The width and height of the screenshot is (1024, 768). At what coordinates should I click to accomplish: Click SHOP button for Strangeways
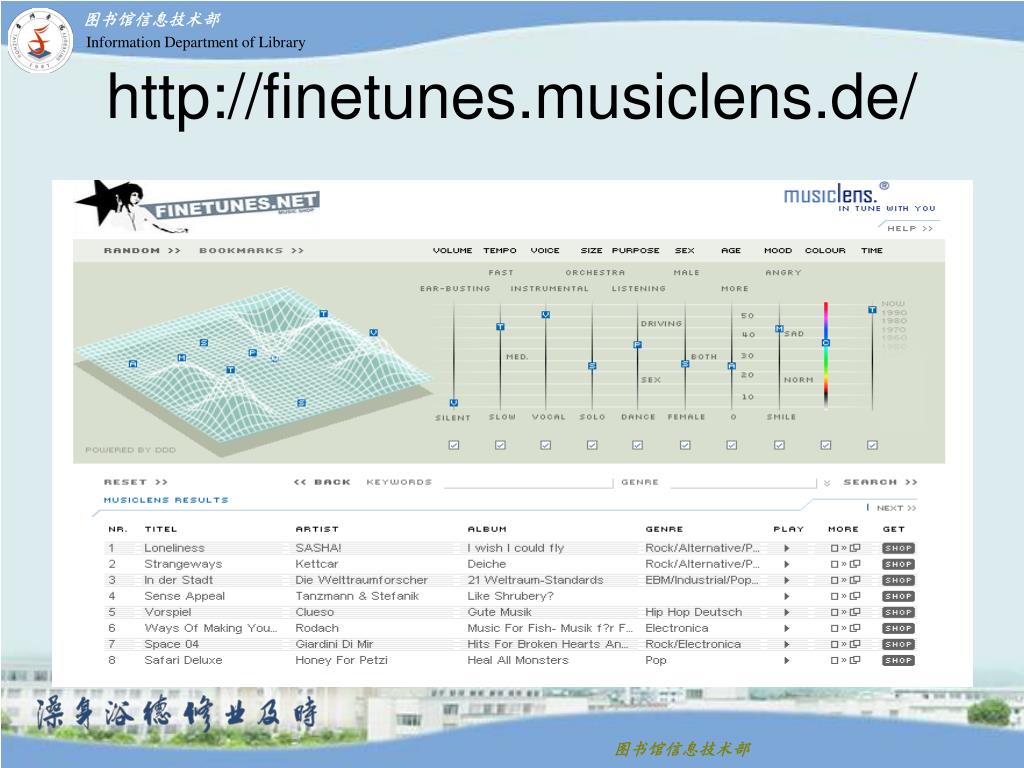[898, 564]
